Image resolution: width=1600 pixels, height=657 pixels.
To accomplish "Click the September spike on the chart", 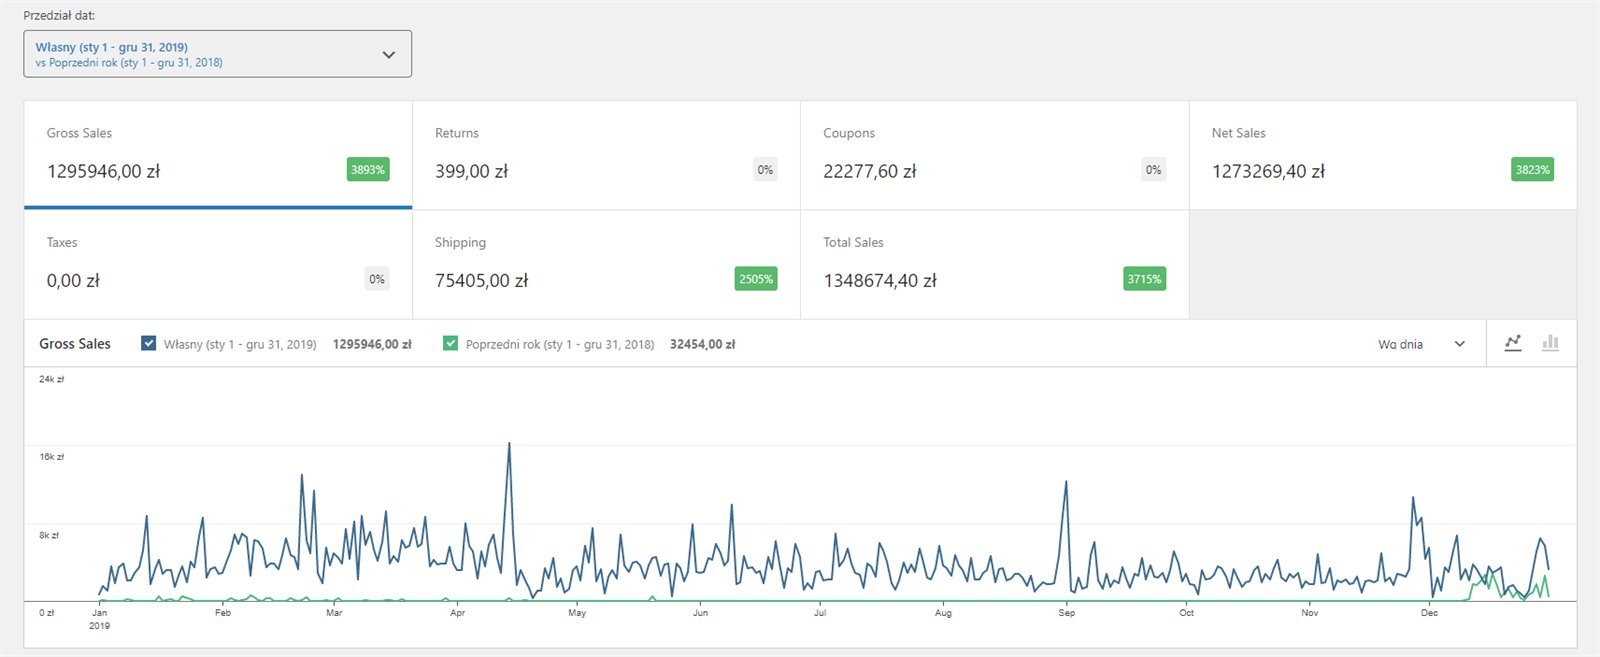I will pyautogui.click(x=1066, y=483).
